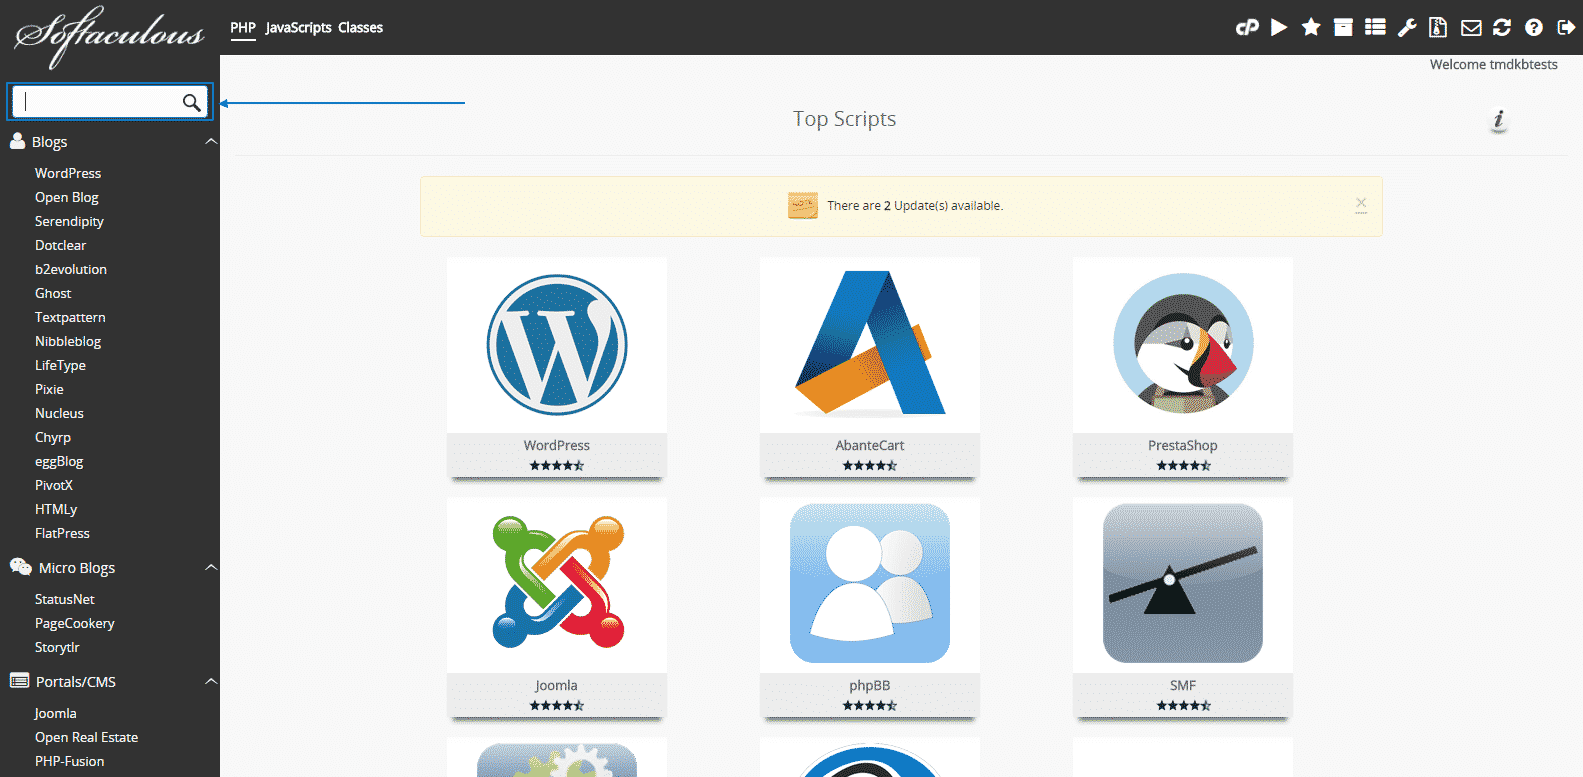The height and width of the screenshot is (777, 1583).
Task: Click the play-shaped demos icon
Action: click(x=1279, y=28)
